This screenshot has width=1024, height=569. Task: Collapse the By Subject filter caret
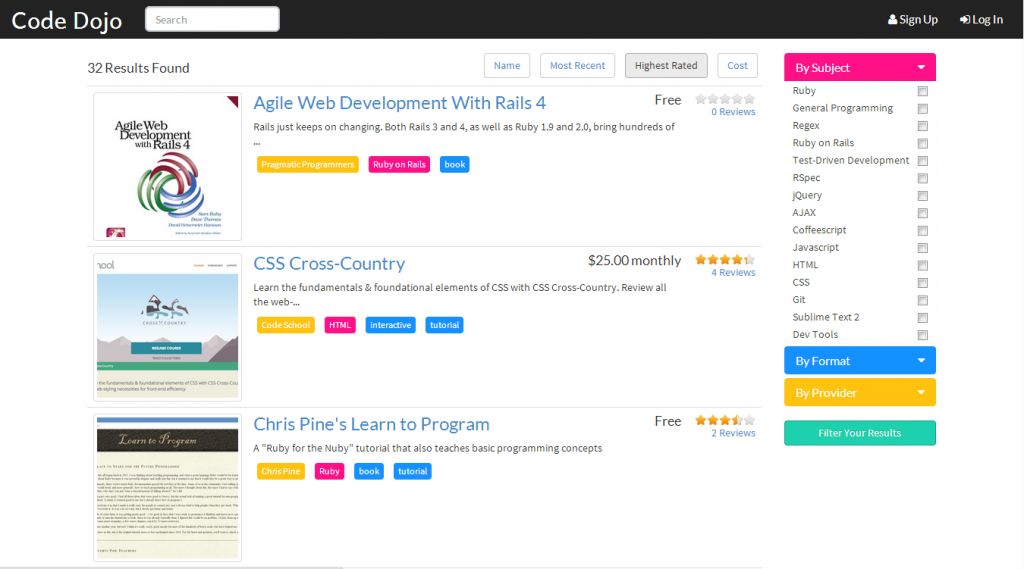pos(921,67)
